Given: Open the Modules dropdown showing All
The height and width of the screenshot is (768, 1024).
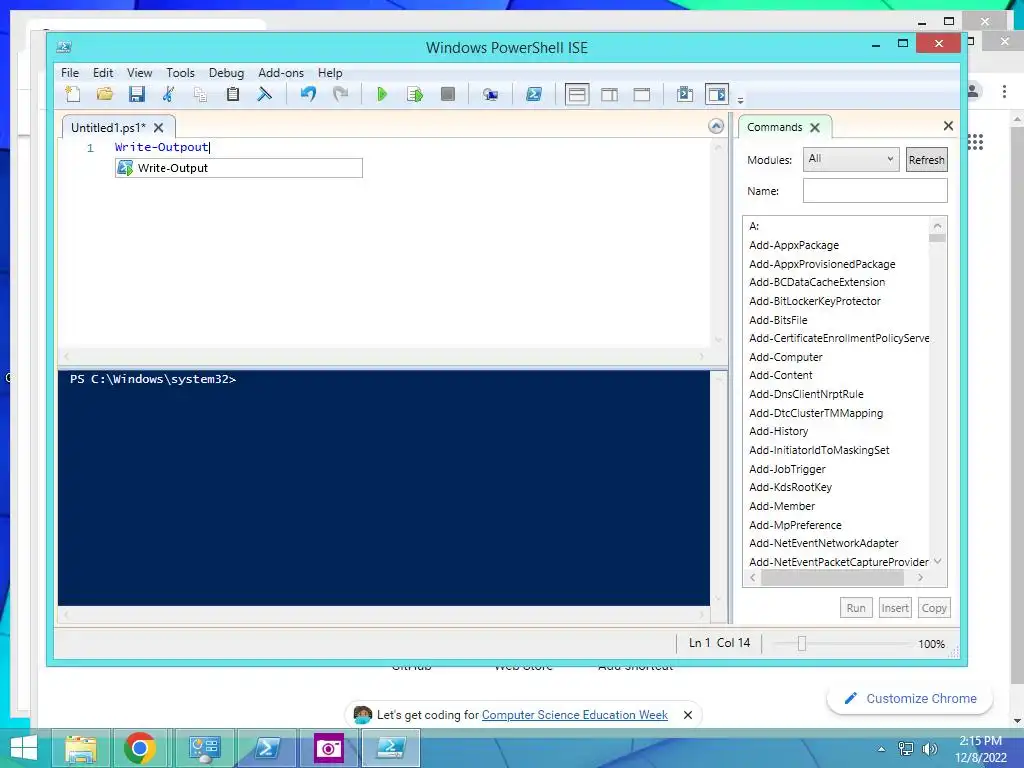Looking at the screenshot, I should pos(850,159).
